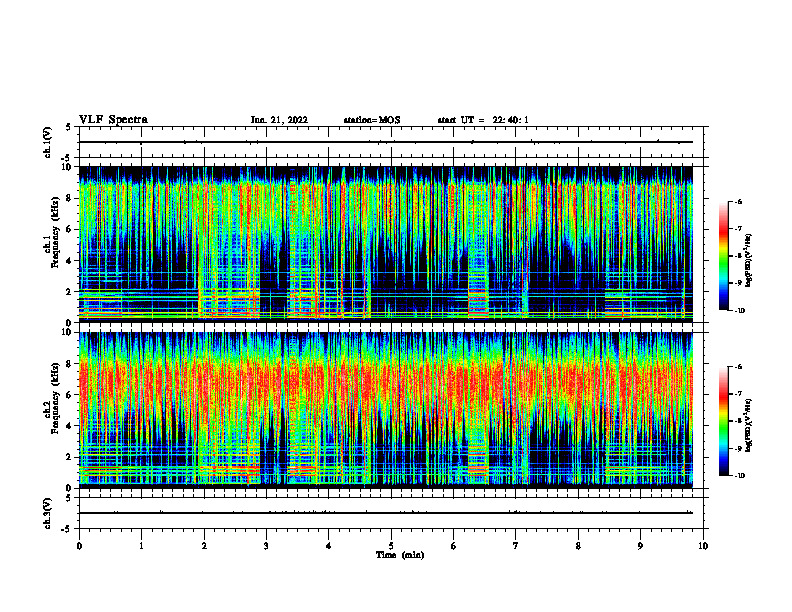
Task: Click the "9" tick label on the time axis
Action: pos(640,546)
